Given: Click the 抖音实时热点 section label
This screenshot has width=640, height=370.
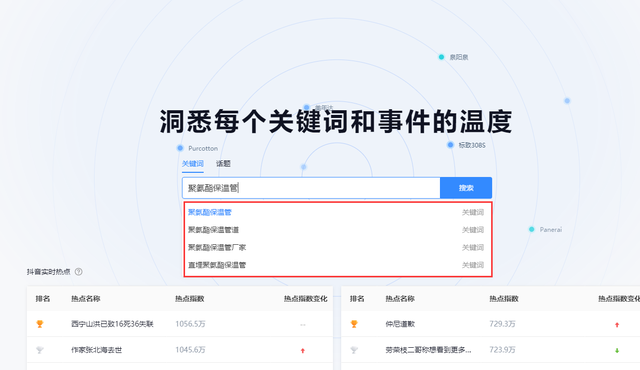Looking at the screenshot, I should click(49, 272).
